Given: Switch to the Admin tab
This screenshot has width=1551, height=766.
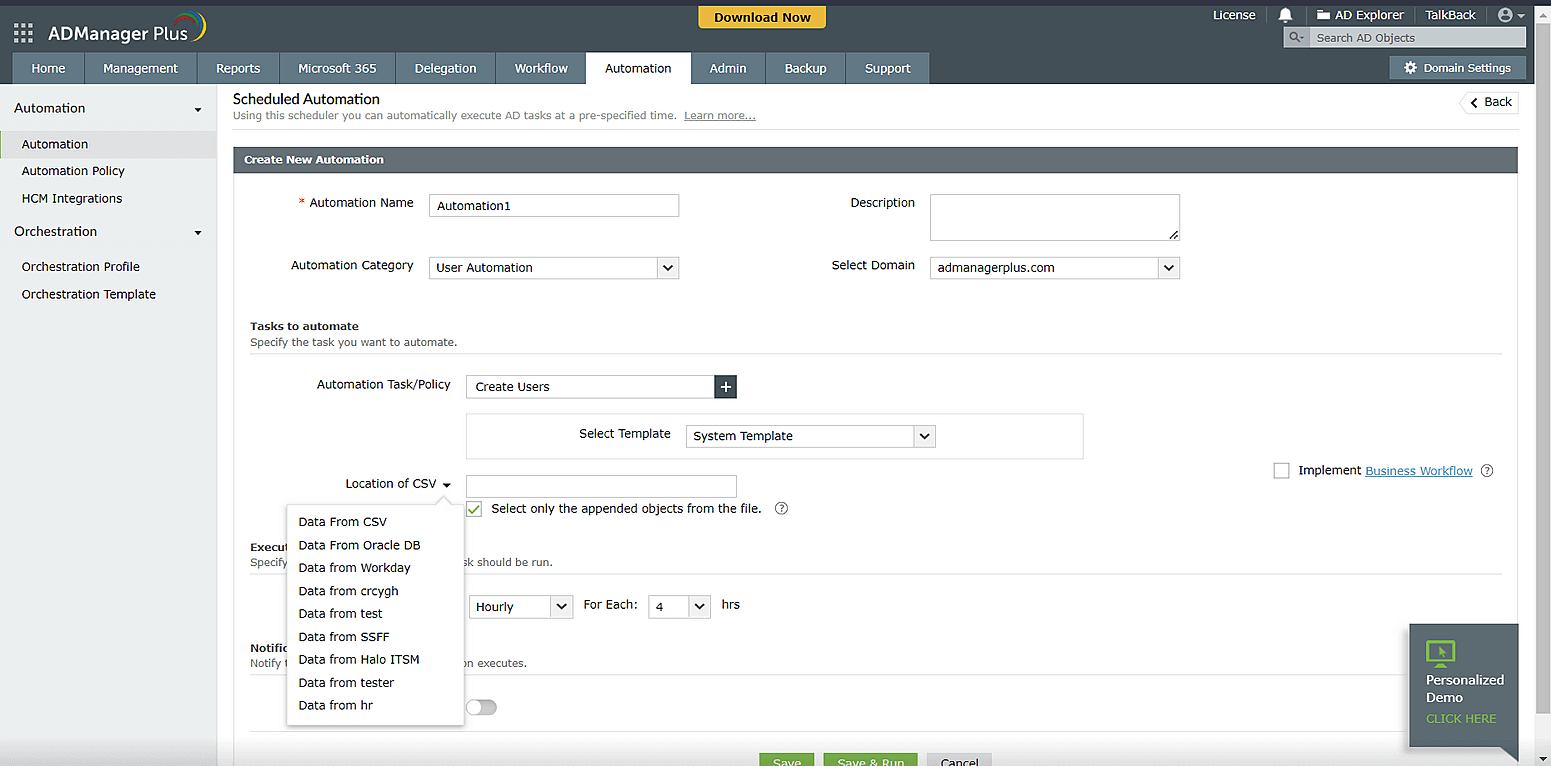Looking at the screenshot, I should 728,68.
